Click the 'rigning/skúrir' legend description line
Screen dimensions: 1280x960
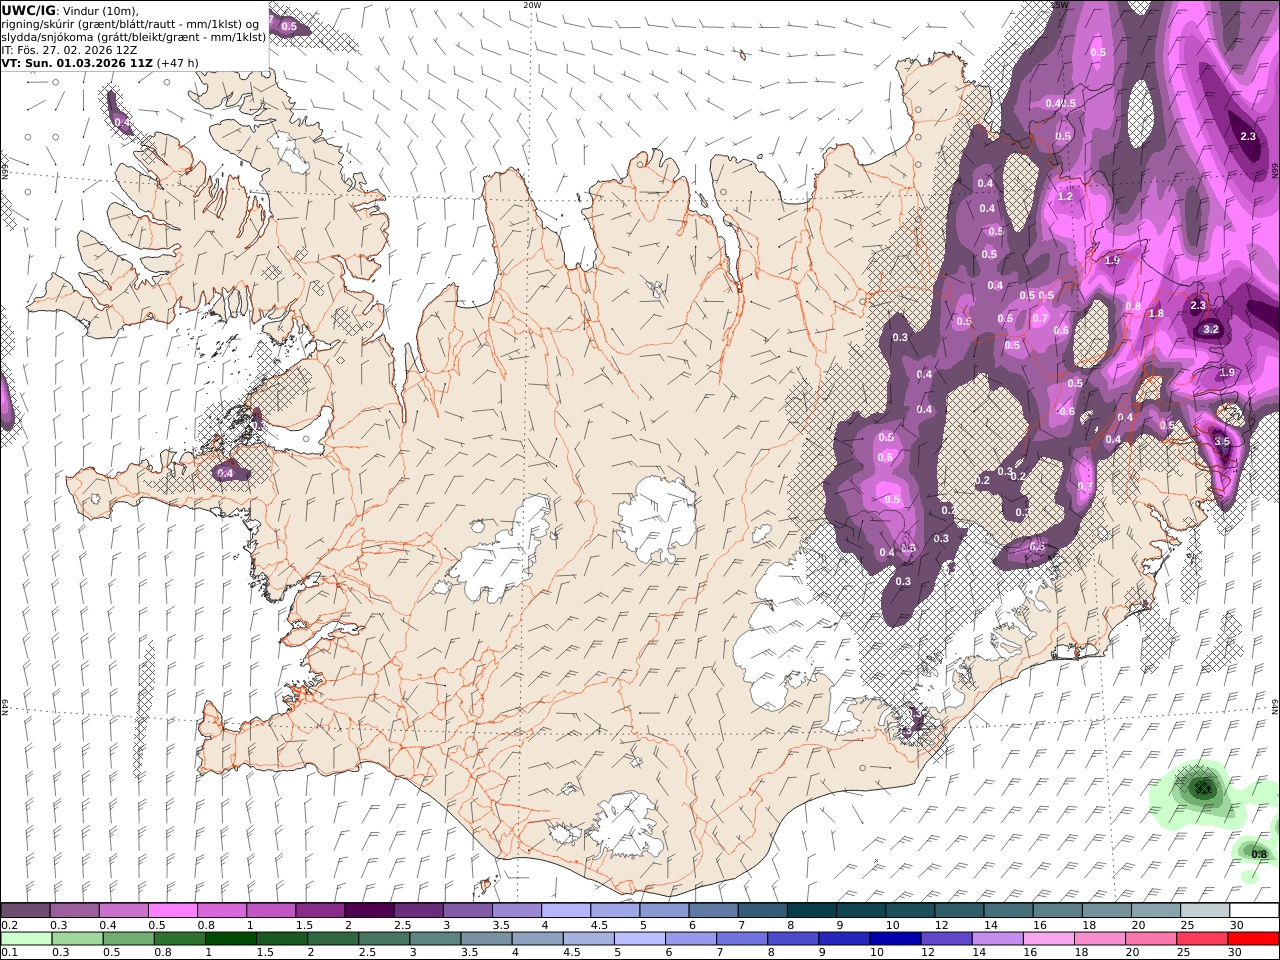130,24
